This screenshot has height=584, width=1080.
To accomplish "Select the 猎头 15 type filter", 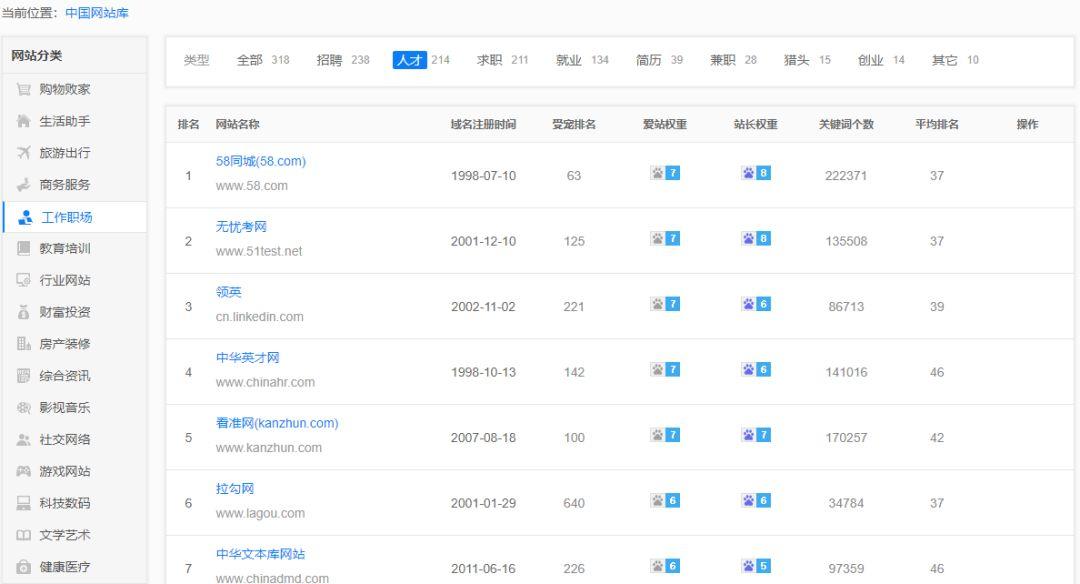I will pyautogui.click(x=807, y=60).
